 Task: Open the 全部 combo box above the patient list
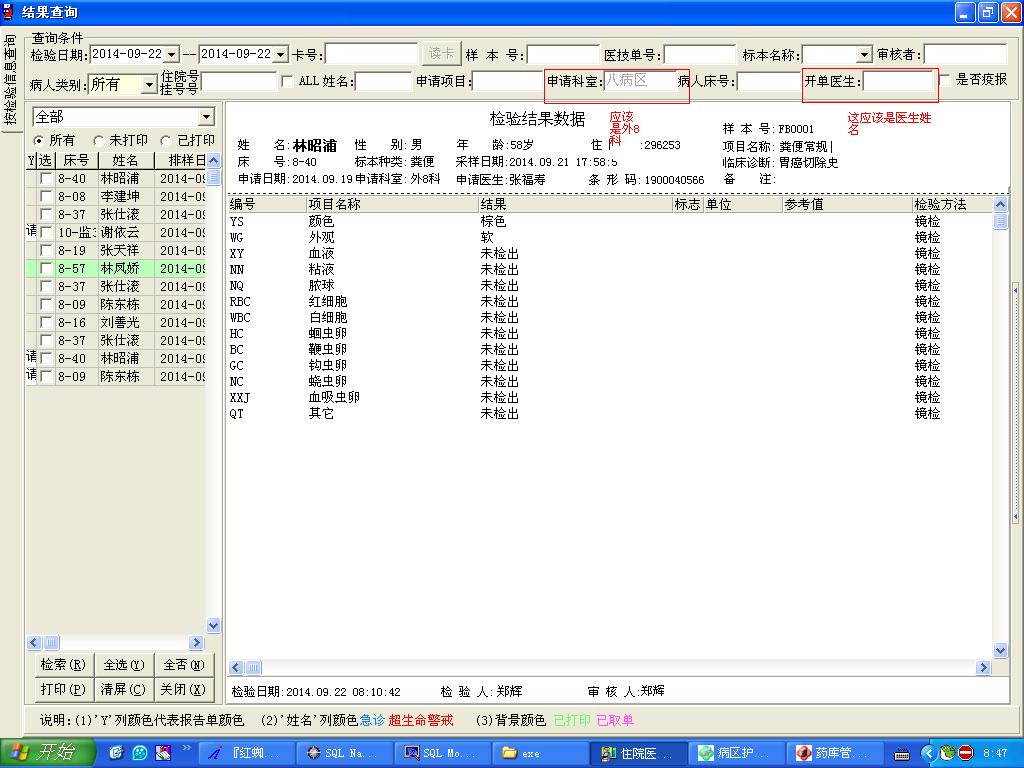coord(206,117)
